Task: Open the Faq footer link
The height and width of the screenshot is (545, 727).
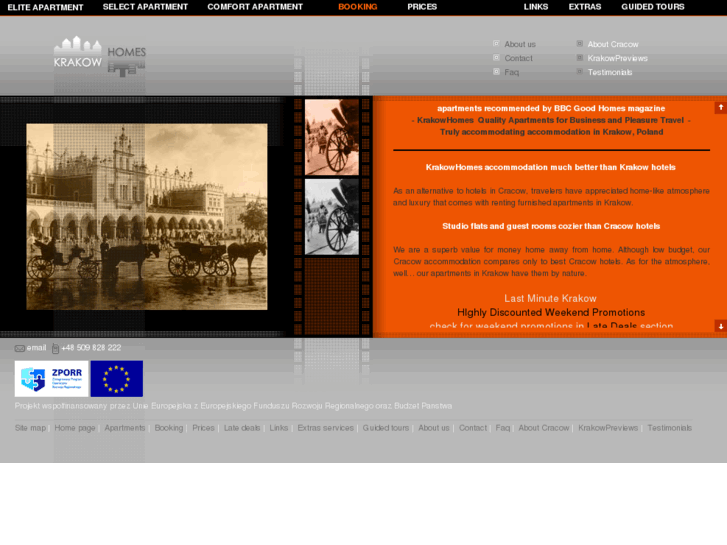Action: [x=503, y=428]
